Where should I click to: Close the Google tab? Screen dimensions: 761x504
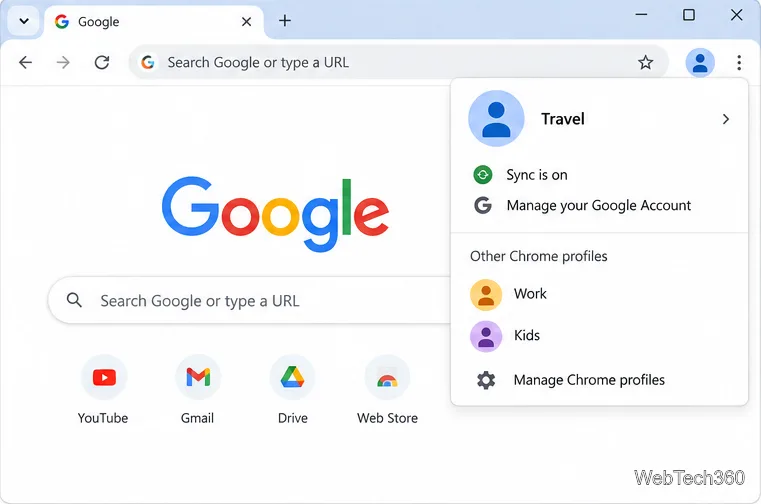pyautogui.click(x=246, y=21)
